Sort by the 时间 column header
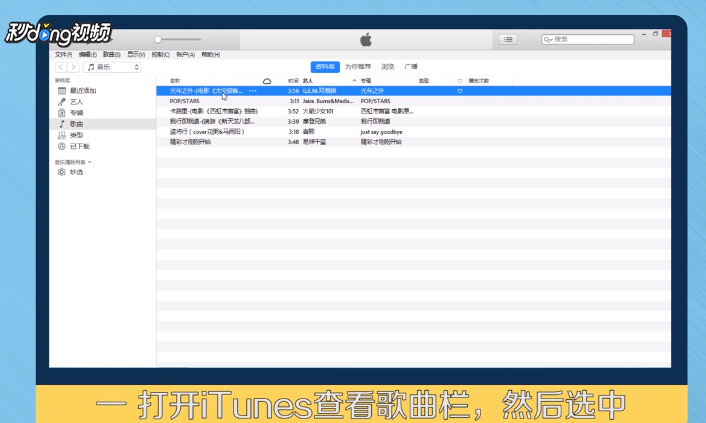This screenshot has width=706, height=423. [294, 81]
